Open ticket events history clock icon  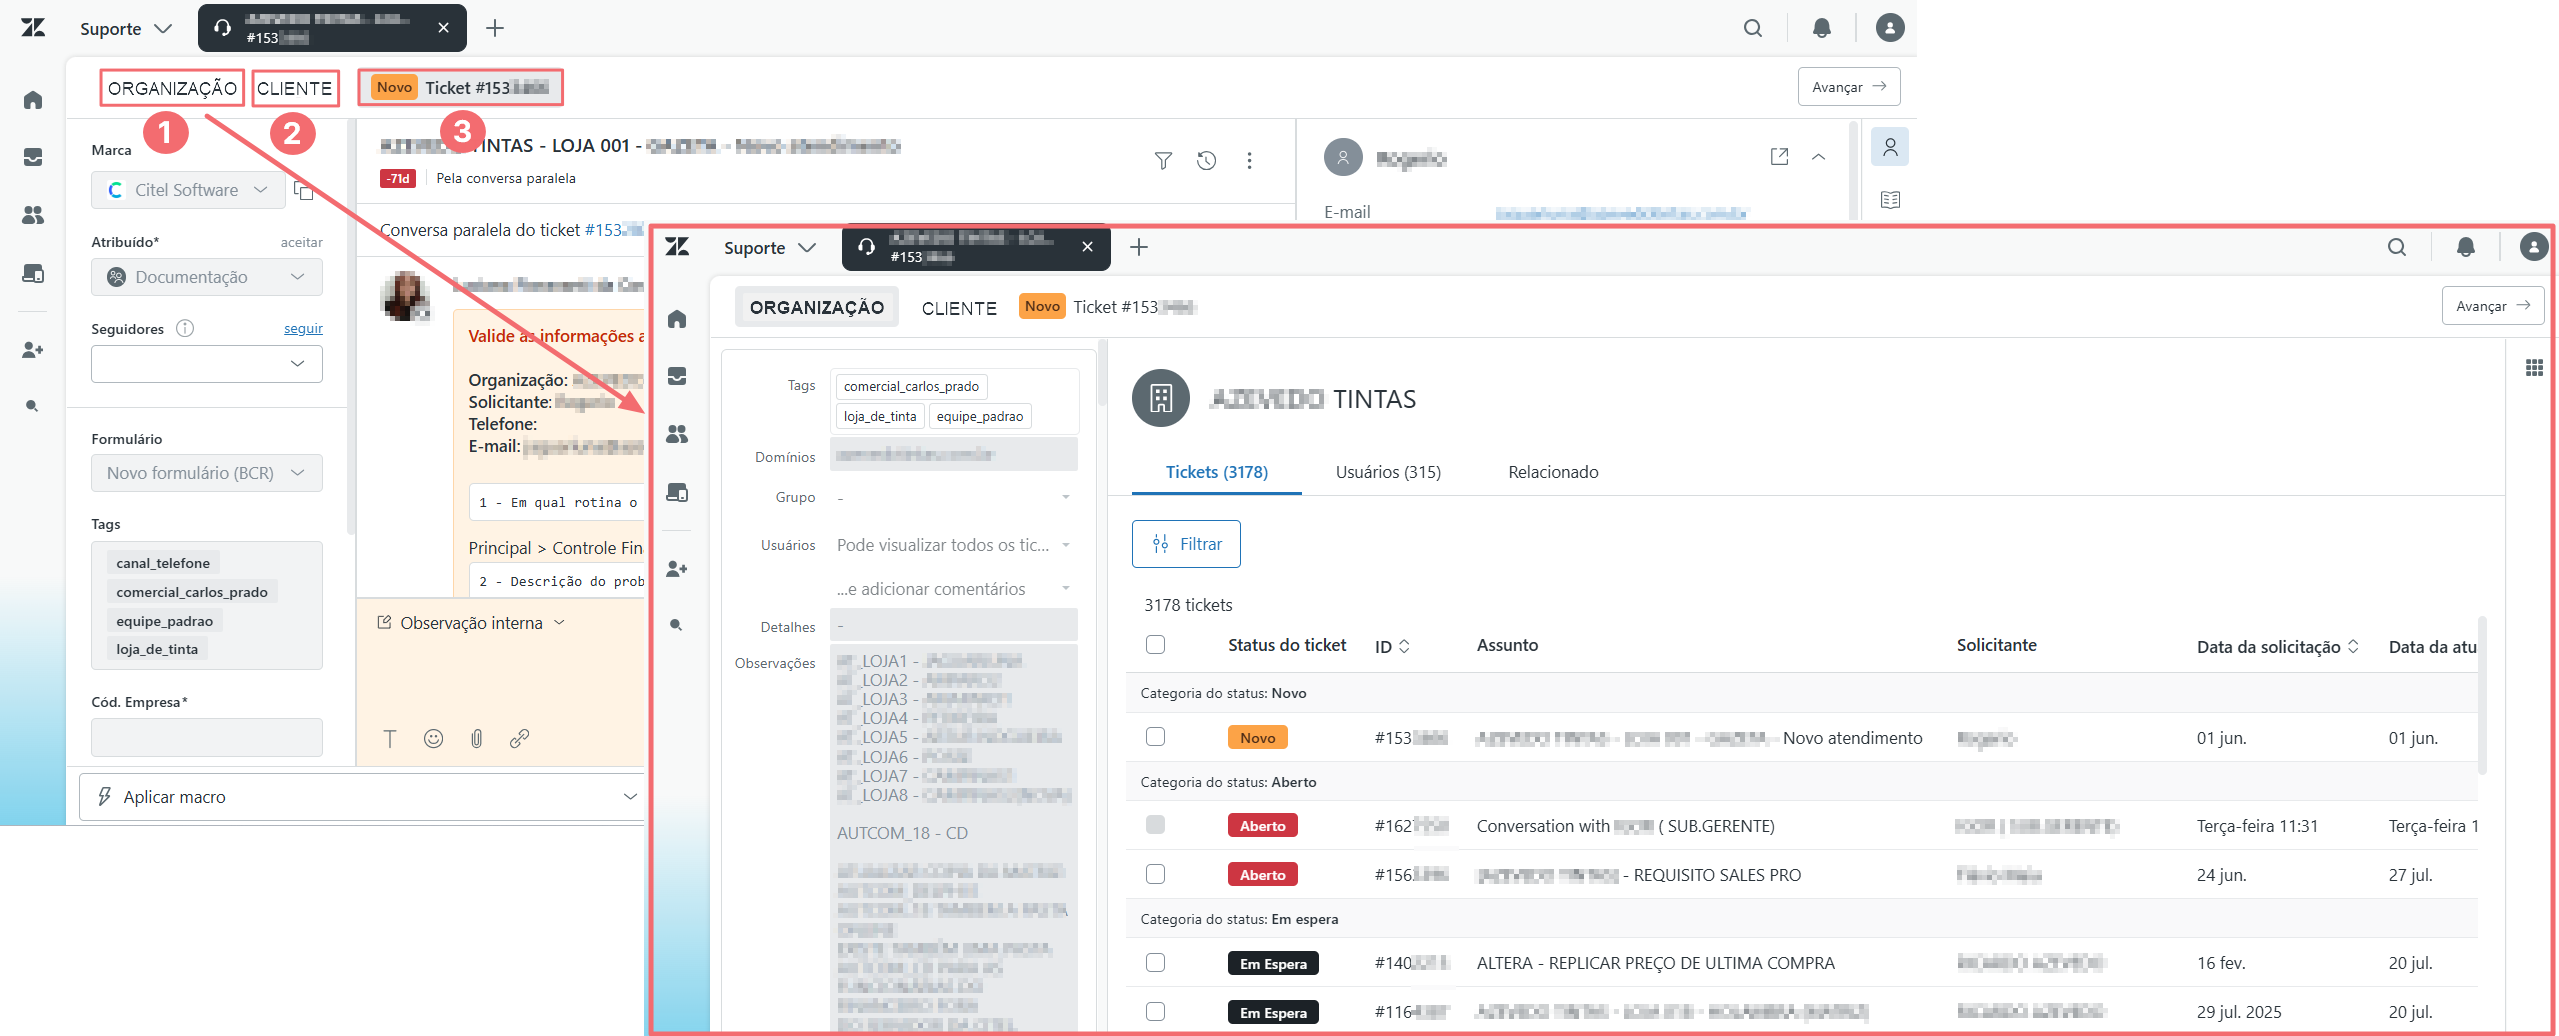(x=1207, y=160)
